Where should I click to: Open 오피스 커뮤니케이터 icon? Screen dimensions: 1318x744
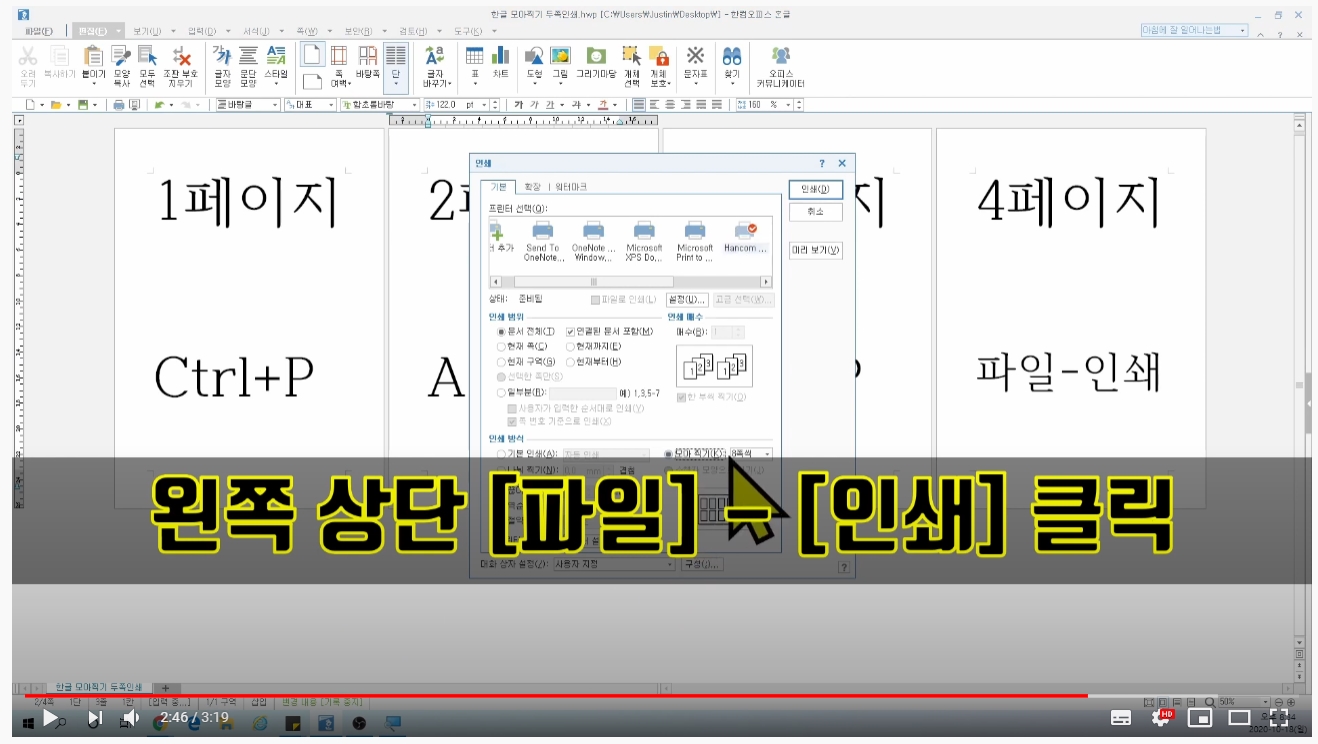click(x=781, y=57)
